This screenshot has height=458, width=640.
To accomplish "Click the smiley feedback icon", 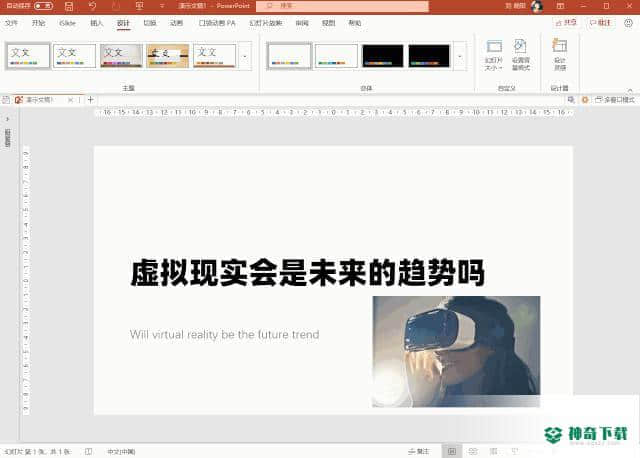I will [629, 23].
